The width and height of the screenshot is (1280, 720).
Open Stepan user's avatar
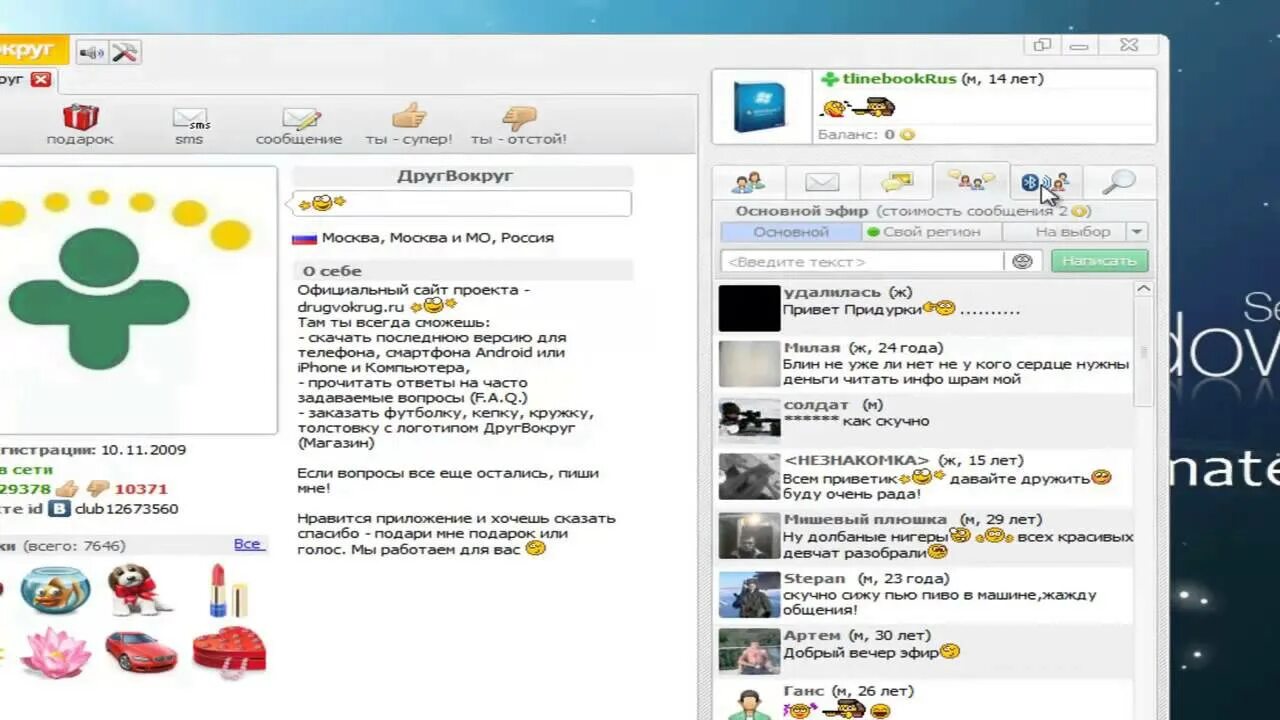click(x=749, y=595)
